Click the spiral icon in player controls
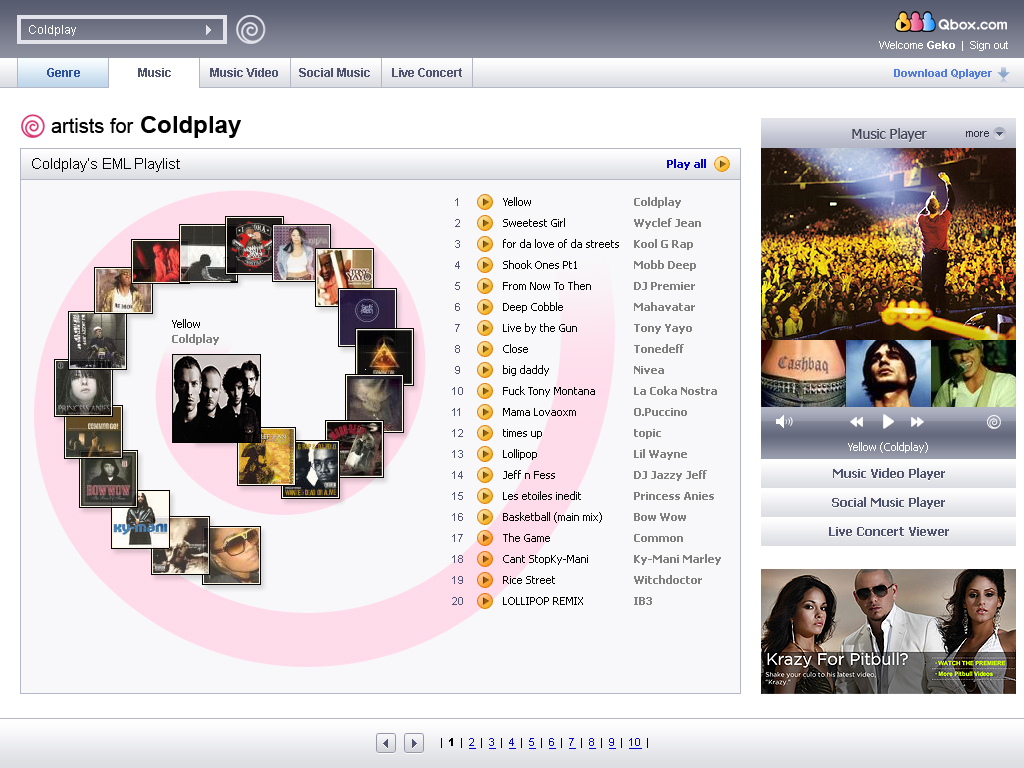The height and width of the screenshot is (768, 1024). (x=994, y=422)
